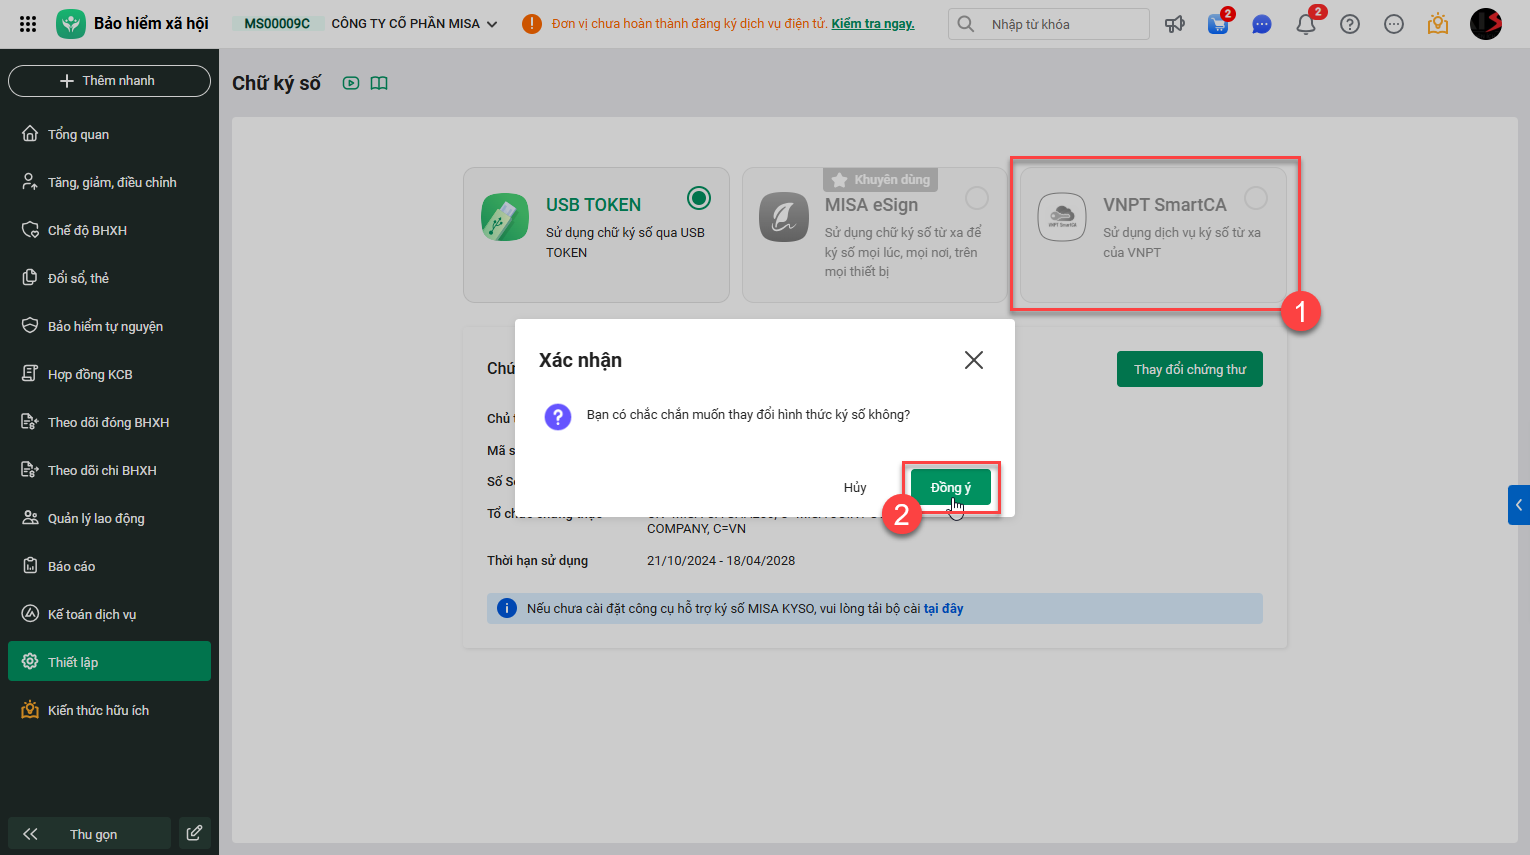Open the announcements megaphone icon
Screen dimensions: 1530x855
[1175, 24]
